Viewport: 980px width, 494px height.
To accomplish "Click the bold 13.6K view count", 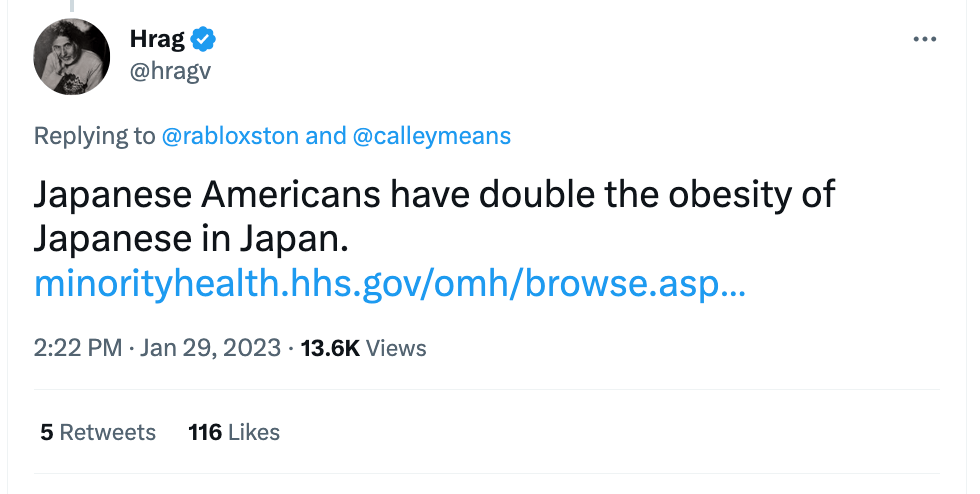I will click(329, 348).
